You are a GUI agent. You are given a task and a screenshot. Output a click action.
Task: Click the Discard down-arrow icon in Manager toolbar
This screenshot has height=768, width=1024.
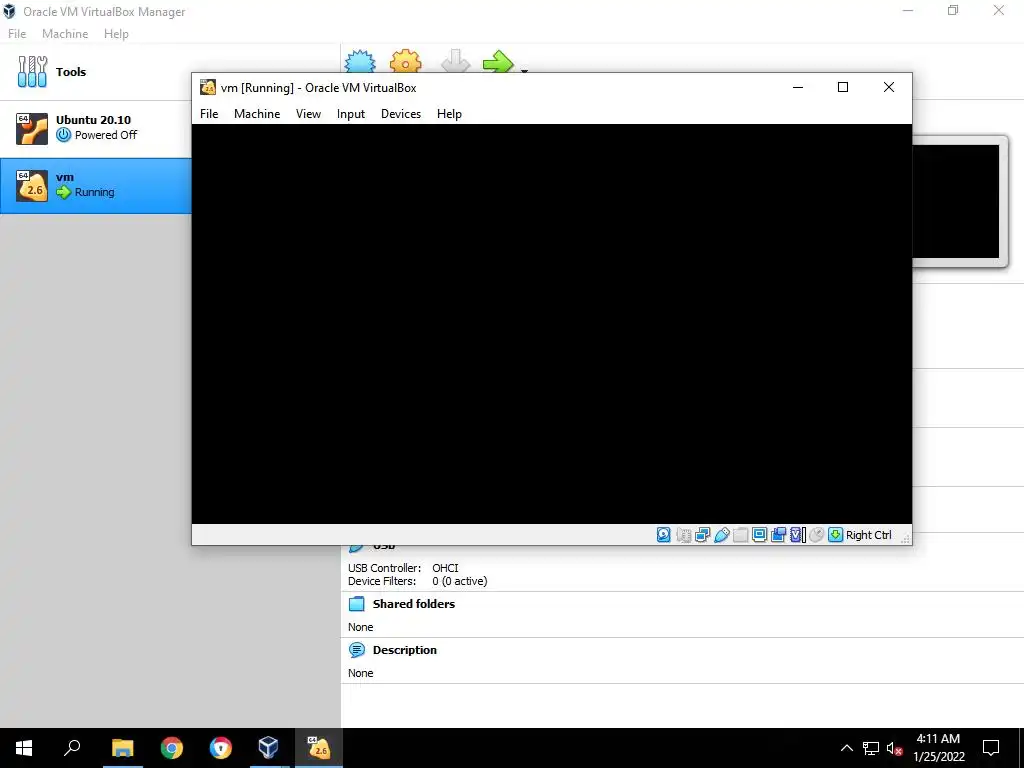pos(455,61)
